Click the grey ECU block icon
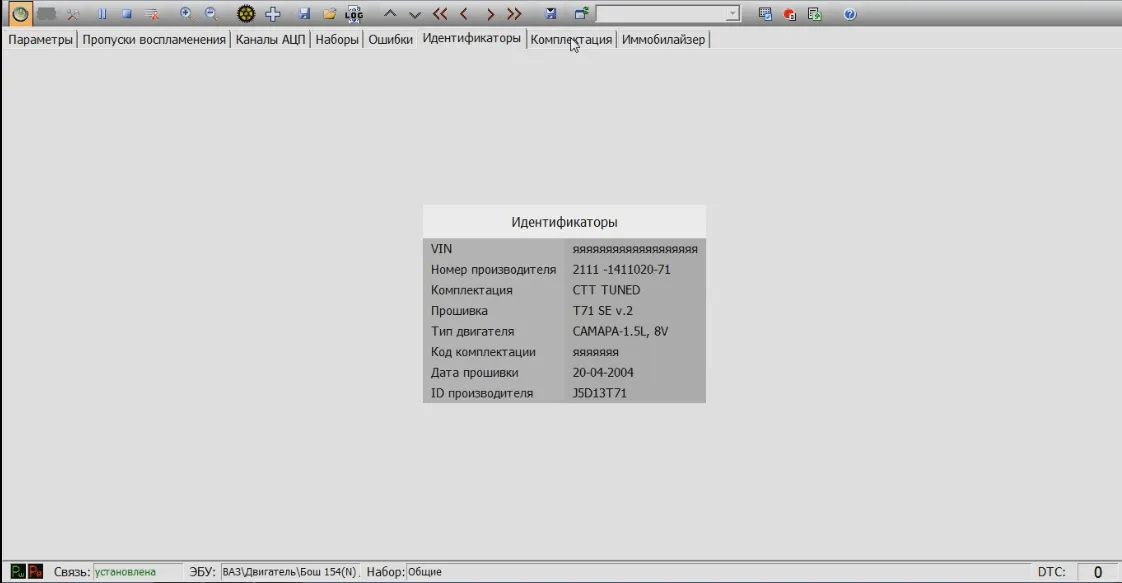The width and height of the screenshot is (1122, 583). 47,14
